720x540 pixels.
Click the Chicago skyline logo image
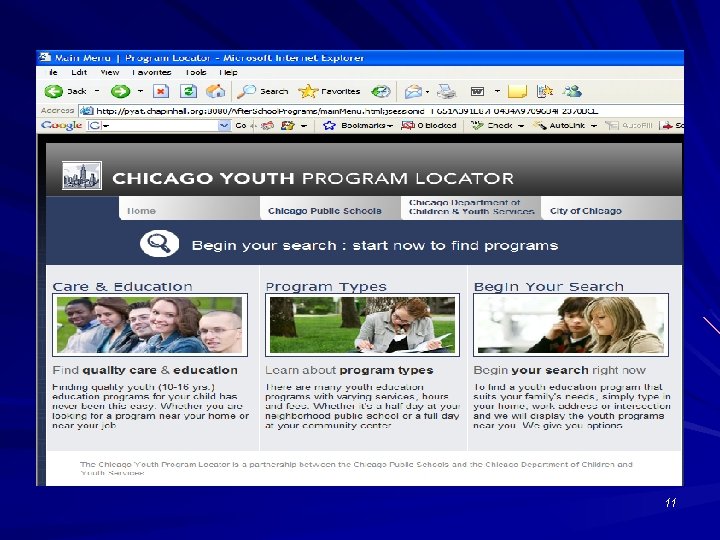pyautogui.click(x=82, y=175)
